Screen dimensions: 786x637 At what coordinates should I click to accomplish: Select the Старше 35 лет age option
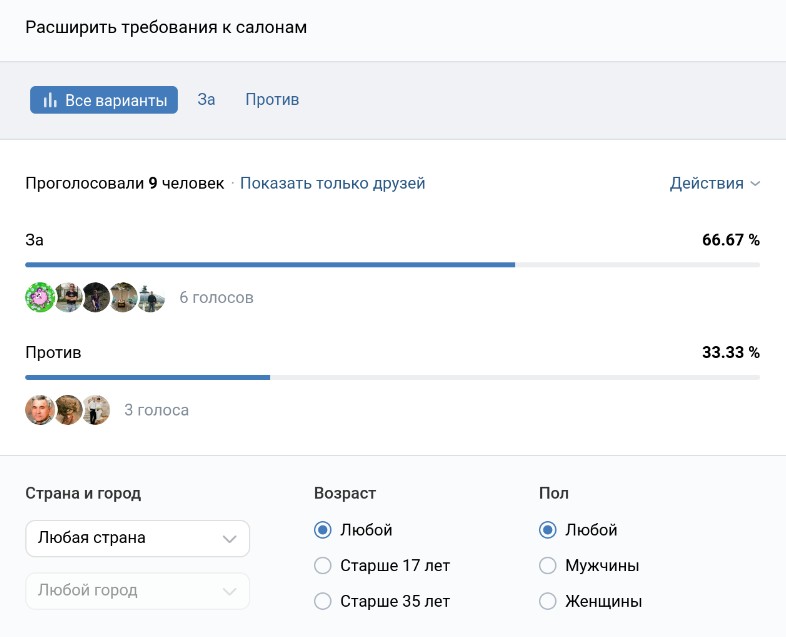[323, 602]
